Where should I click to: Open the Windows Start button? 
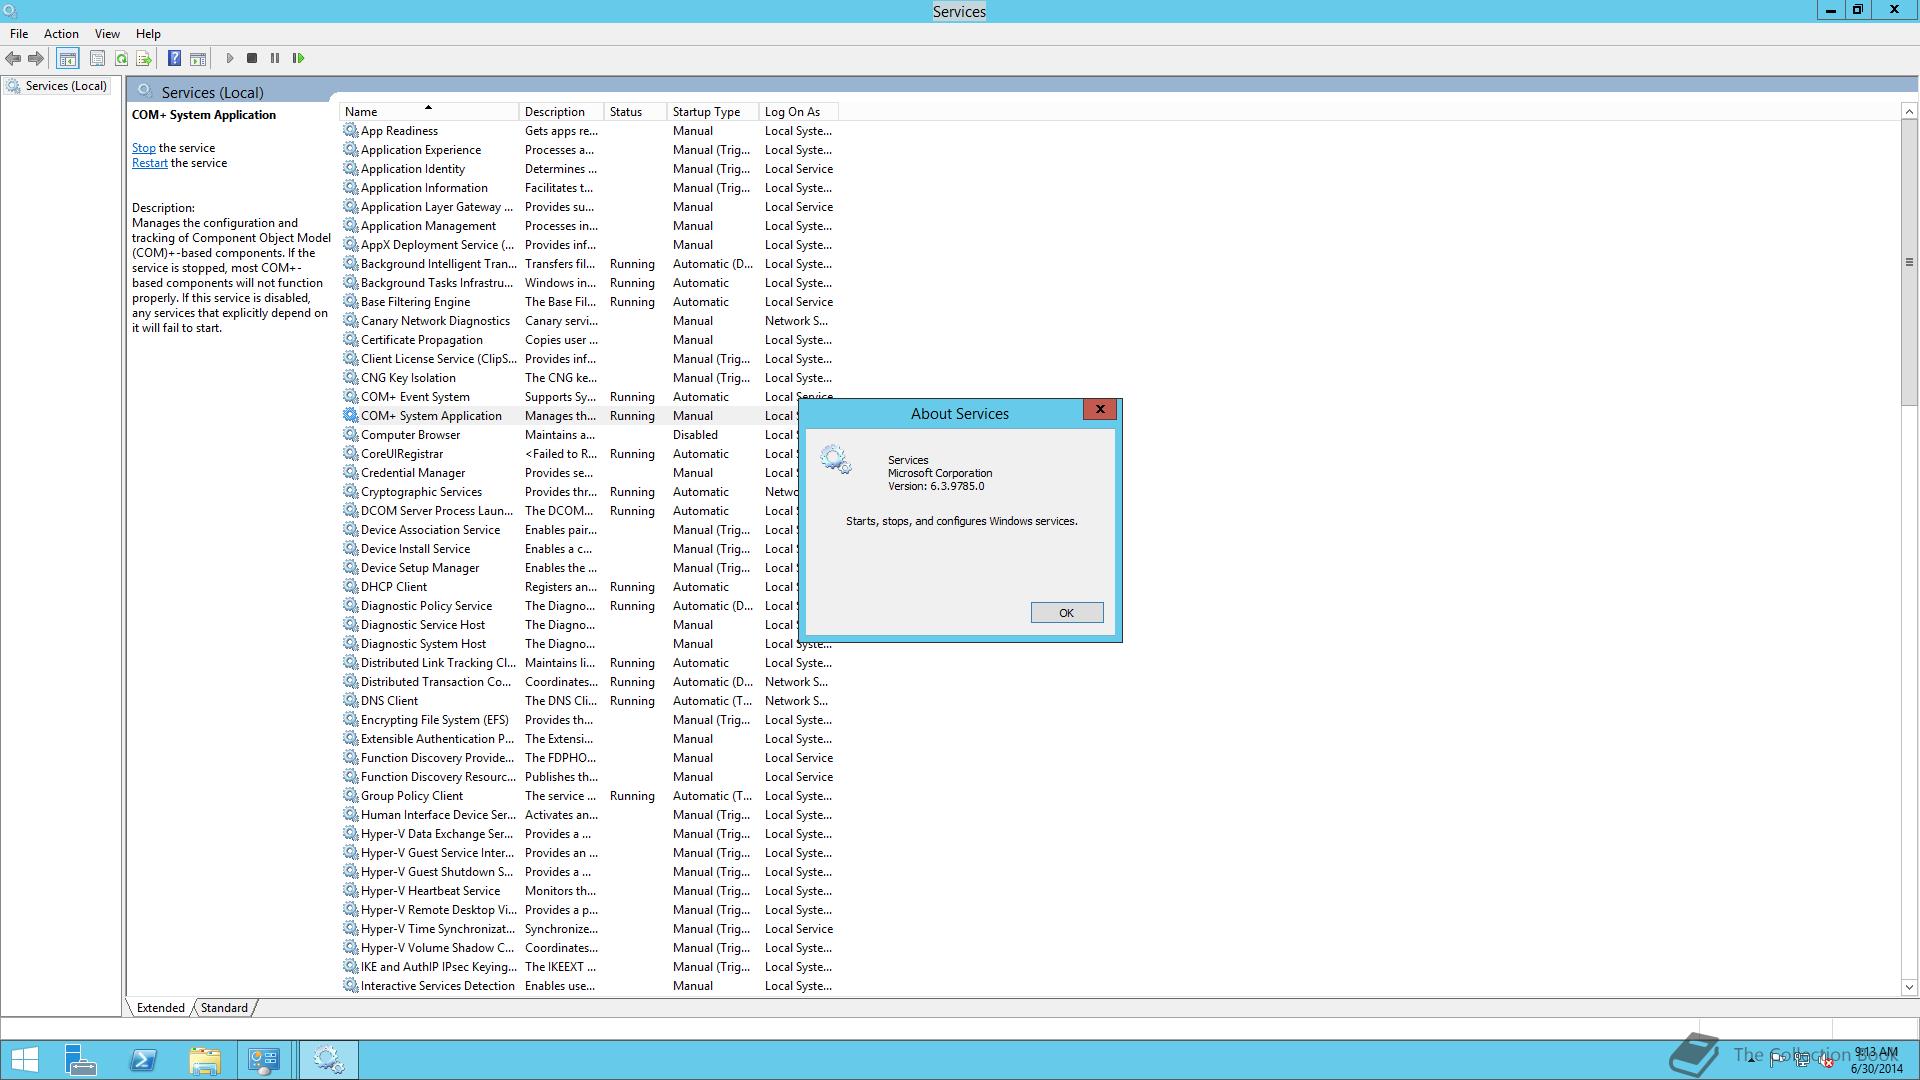coord(25,1060)
